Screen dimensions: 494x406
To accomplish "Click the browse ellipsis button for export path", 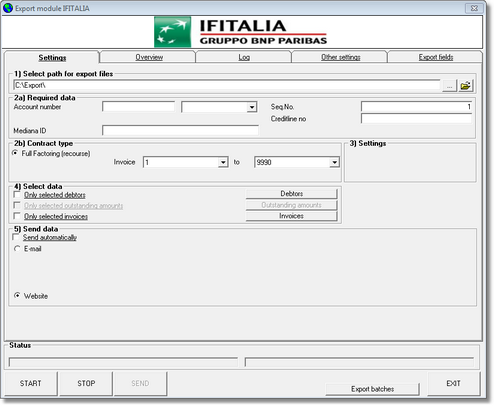I will [449, 86].
